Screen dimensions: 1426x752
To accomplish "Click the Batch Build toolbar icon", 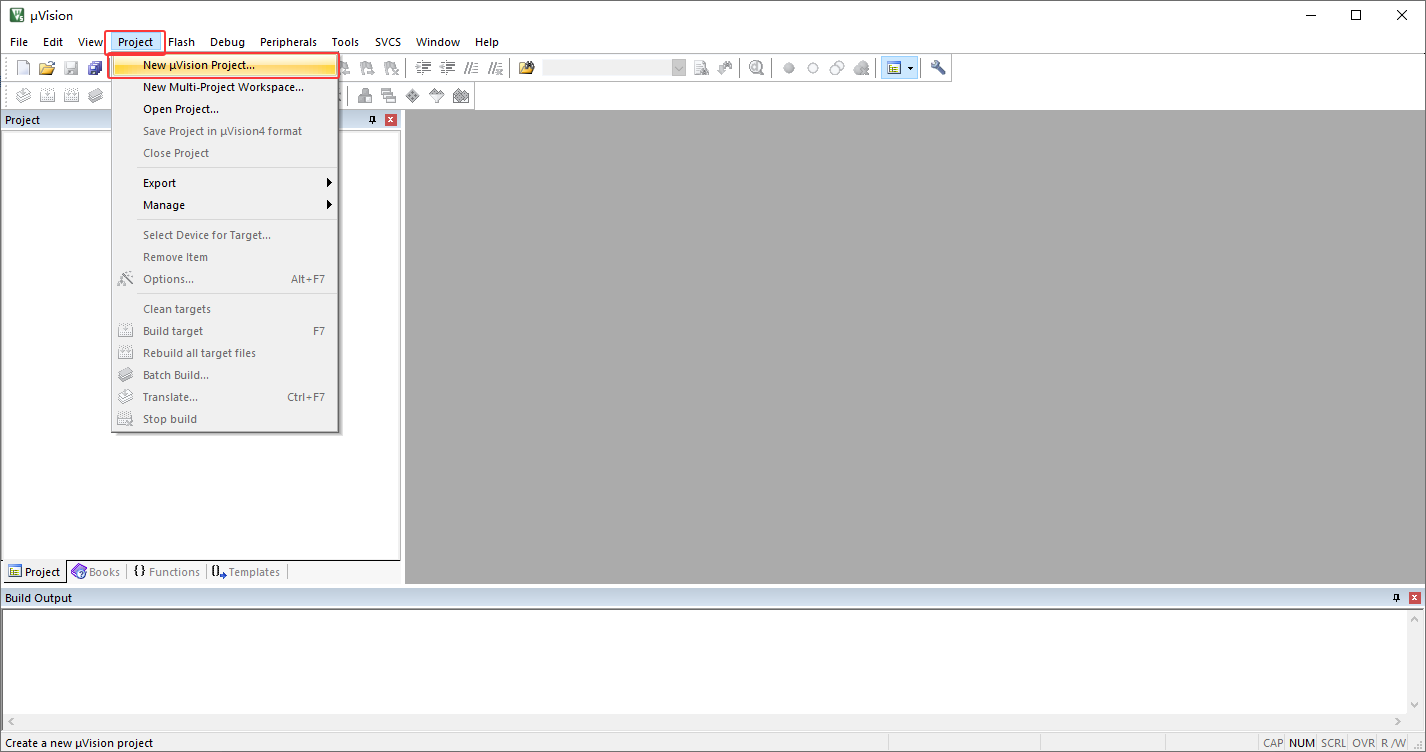I will tap(95, 96).
